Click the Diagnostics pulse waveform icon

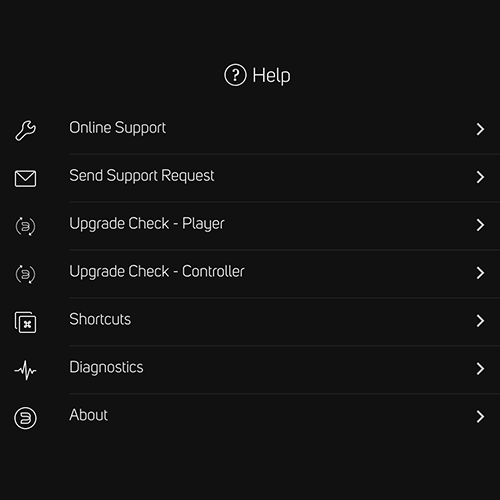(x=25, y=370)
